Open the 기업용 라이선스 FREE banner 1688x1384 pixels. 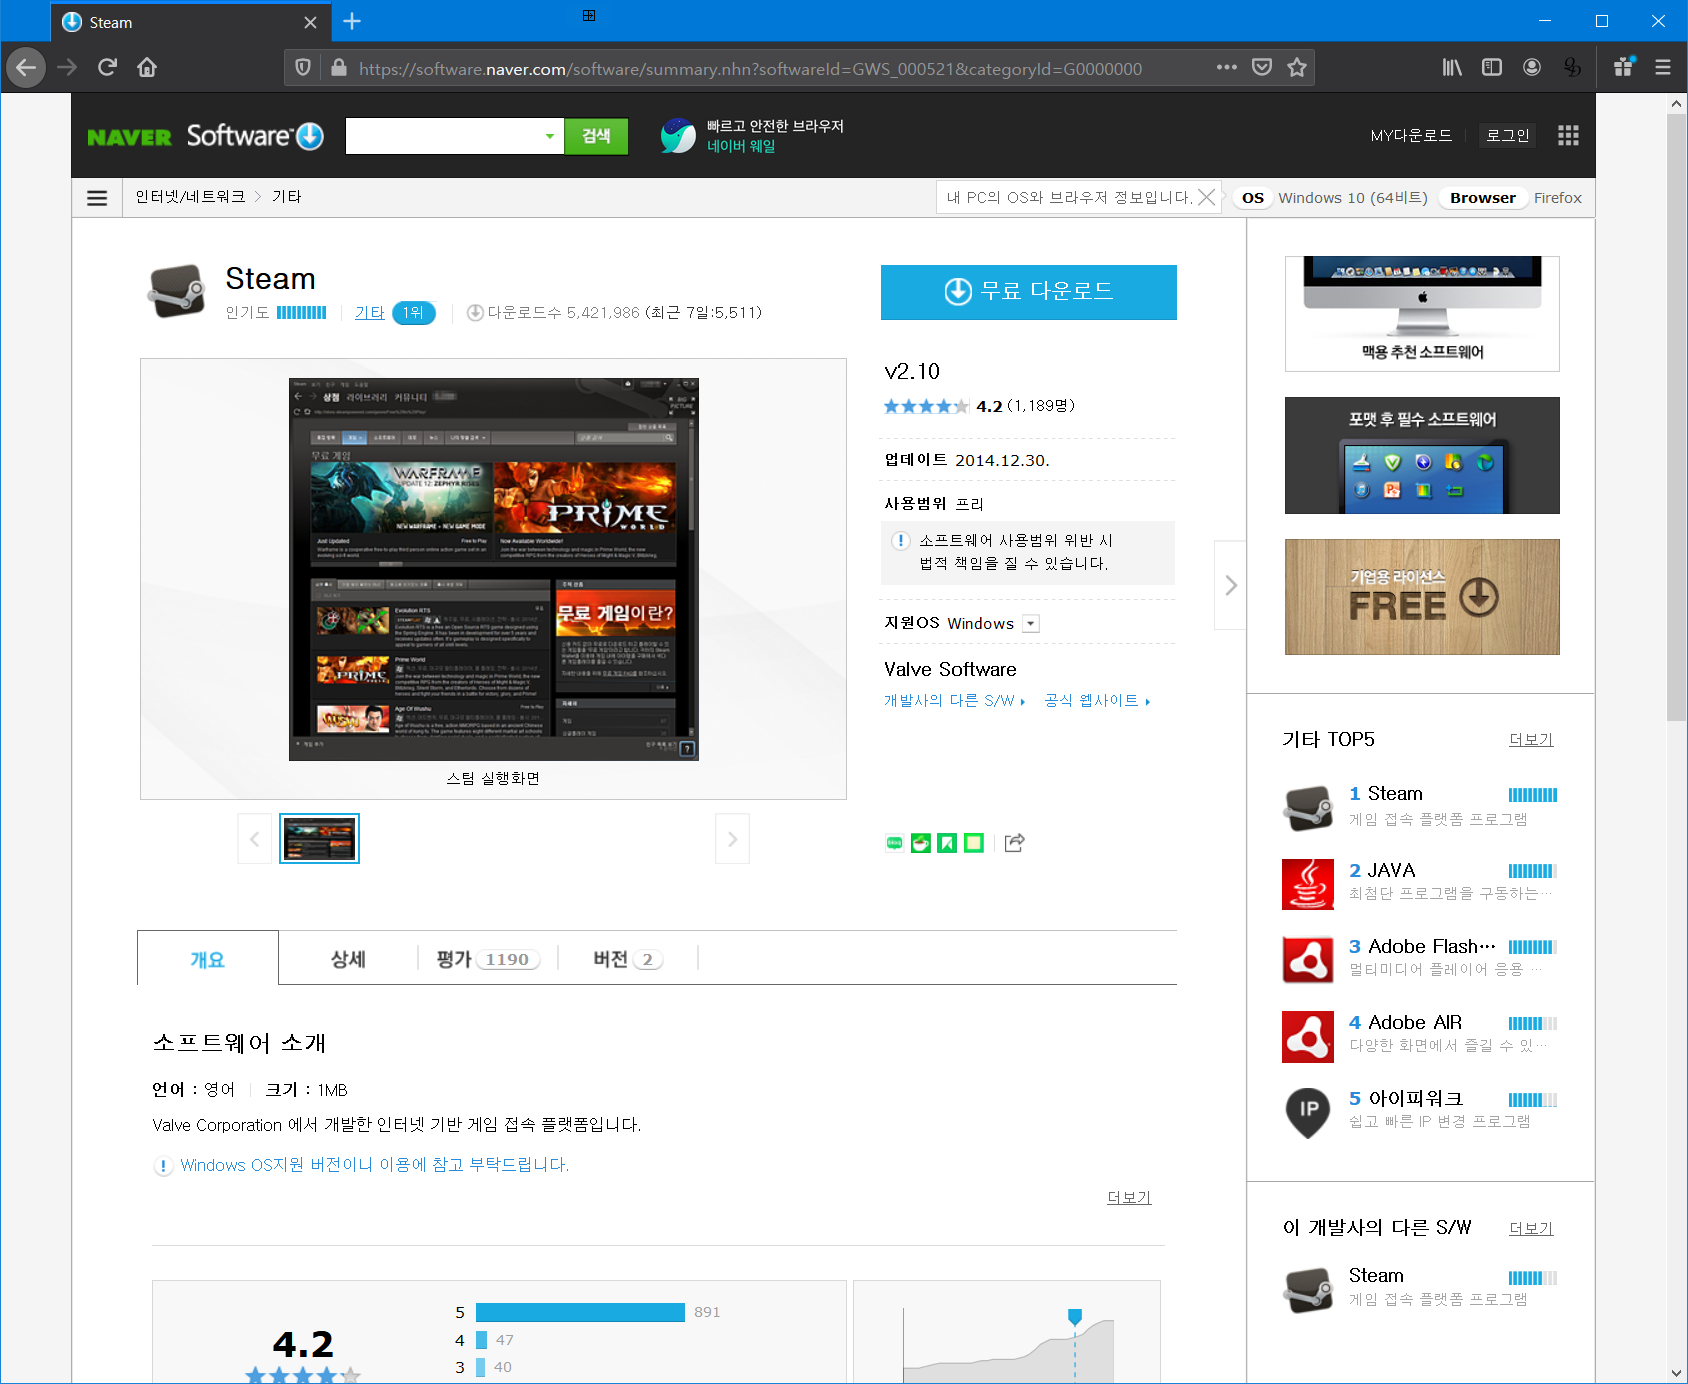(1422, 597)
